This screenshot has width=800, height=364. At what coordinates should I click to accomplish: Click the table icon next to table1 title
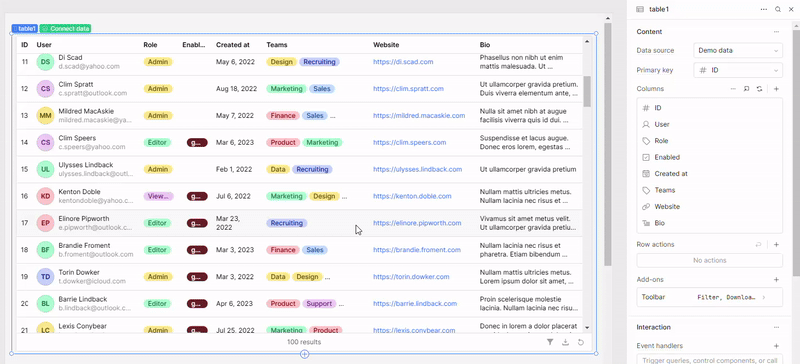[640, 9]
